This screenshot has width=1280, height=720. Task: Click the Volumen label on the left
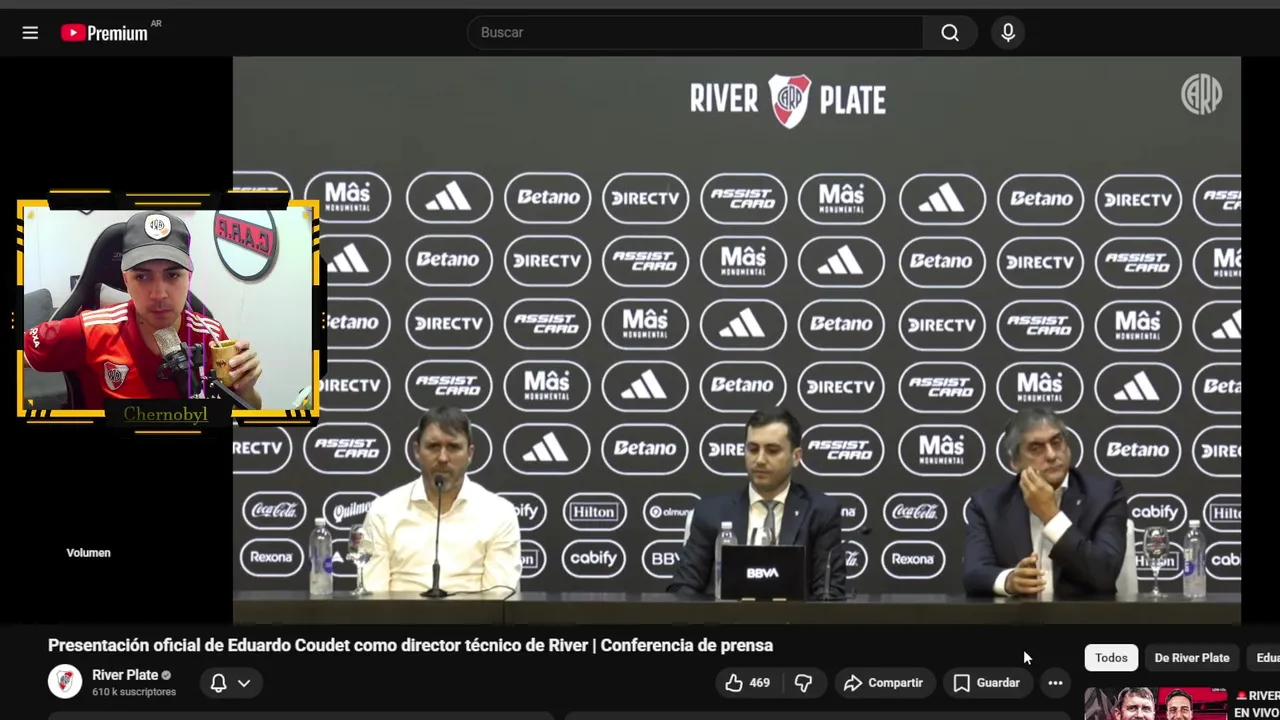tap(88, 553)
